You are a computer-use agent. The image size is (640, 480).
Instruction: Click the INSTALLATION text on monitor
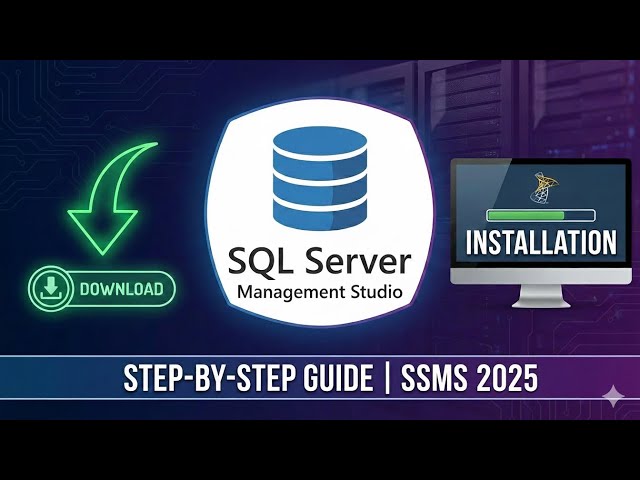[541, 242]
